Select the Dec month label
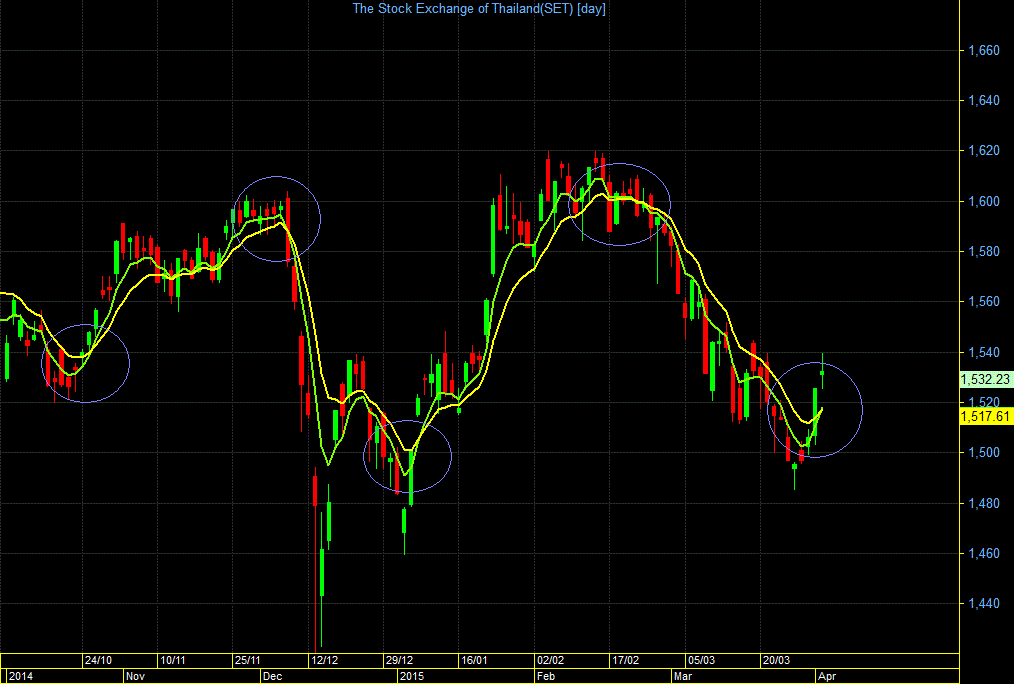This screenshot has height=684, width=1014. (x=273, y=676)
